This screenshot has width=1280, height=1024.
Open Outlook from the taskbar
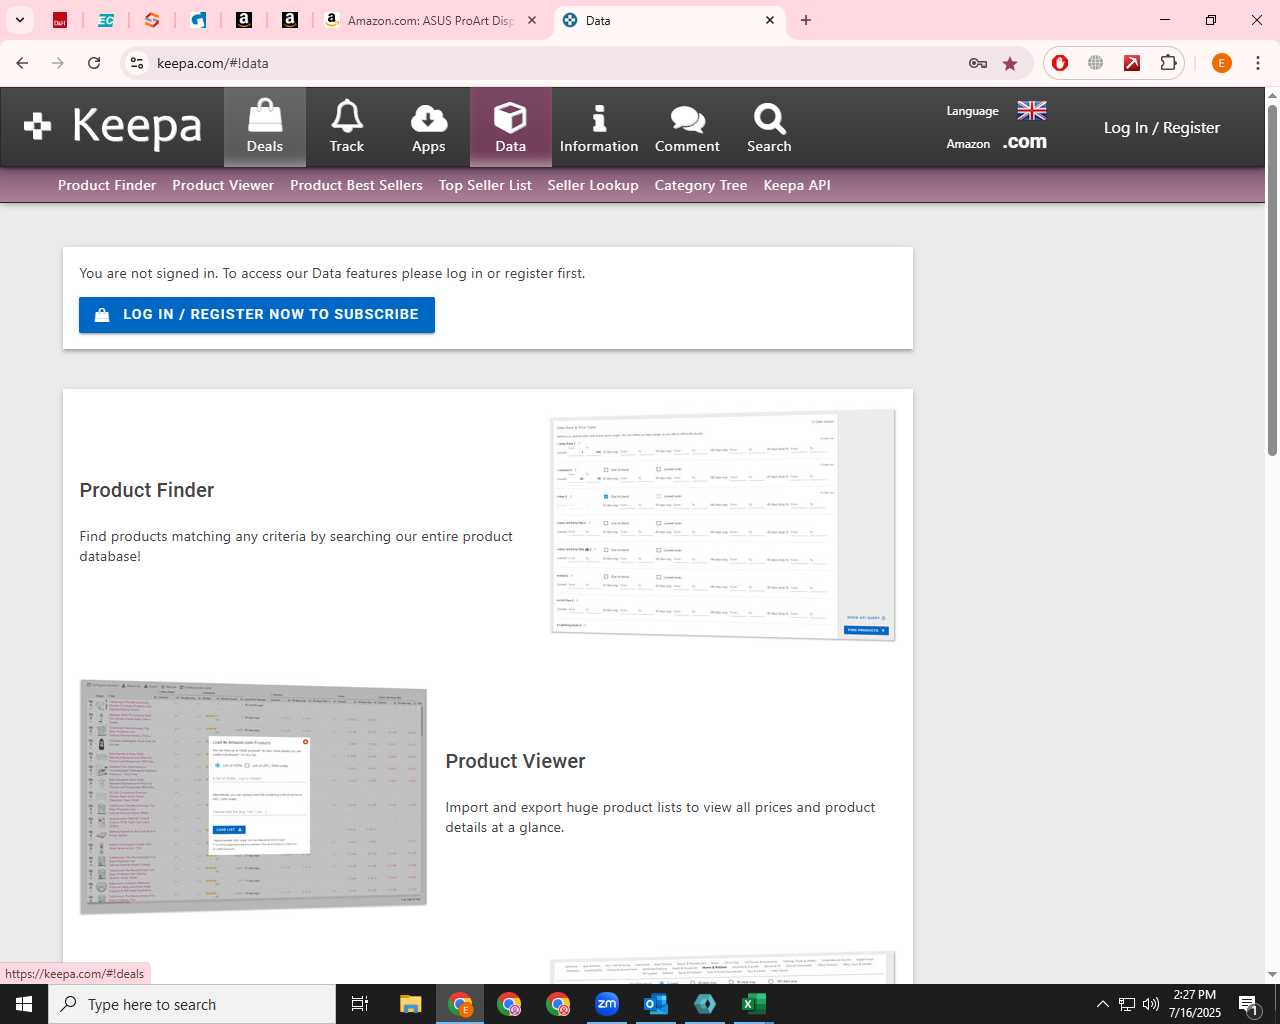click(656, 1004)
